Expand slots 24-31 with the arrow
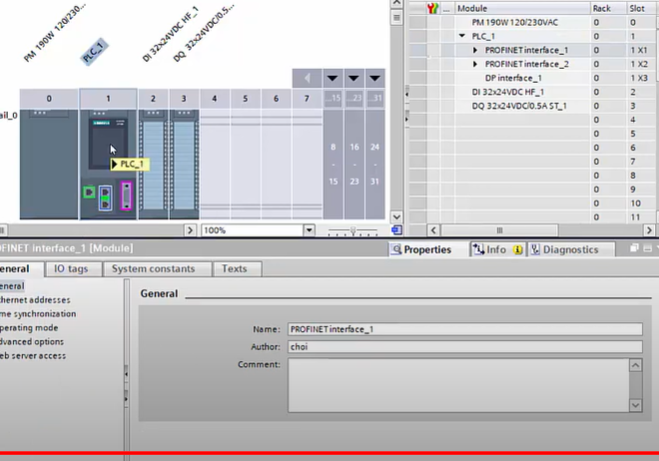The image size is (659, 461). click(x=375, y=78)
